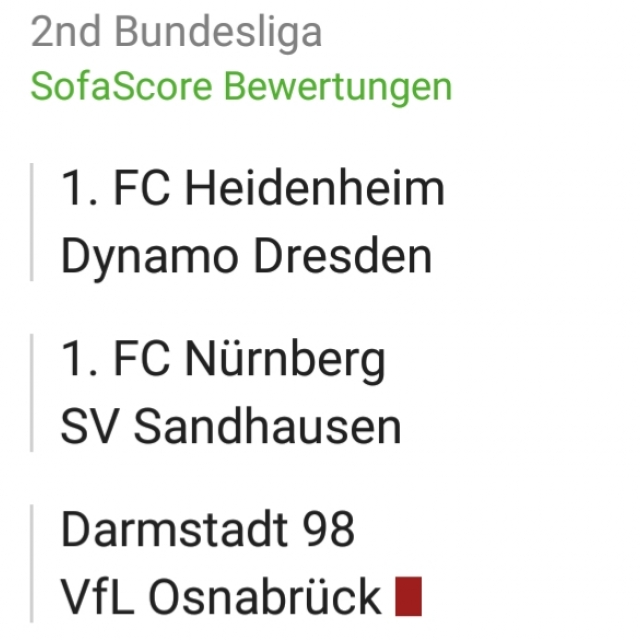Viewport: 640px width, 640px height.
Task: Click the word Sandhausen in second match
Action: click(267, 427)
